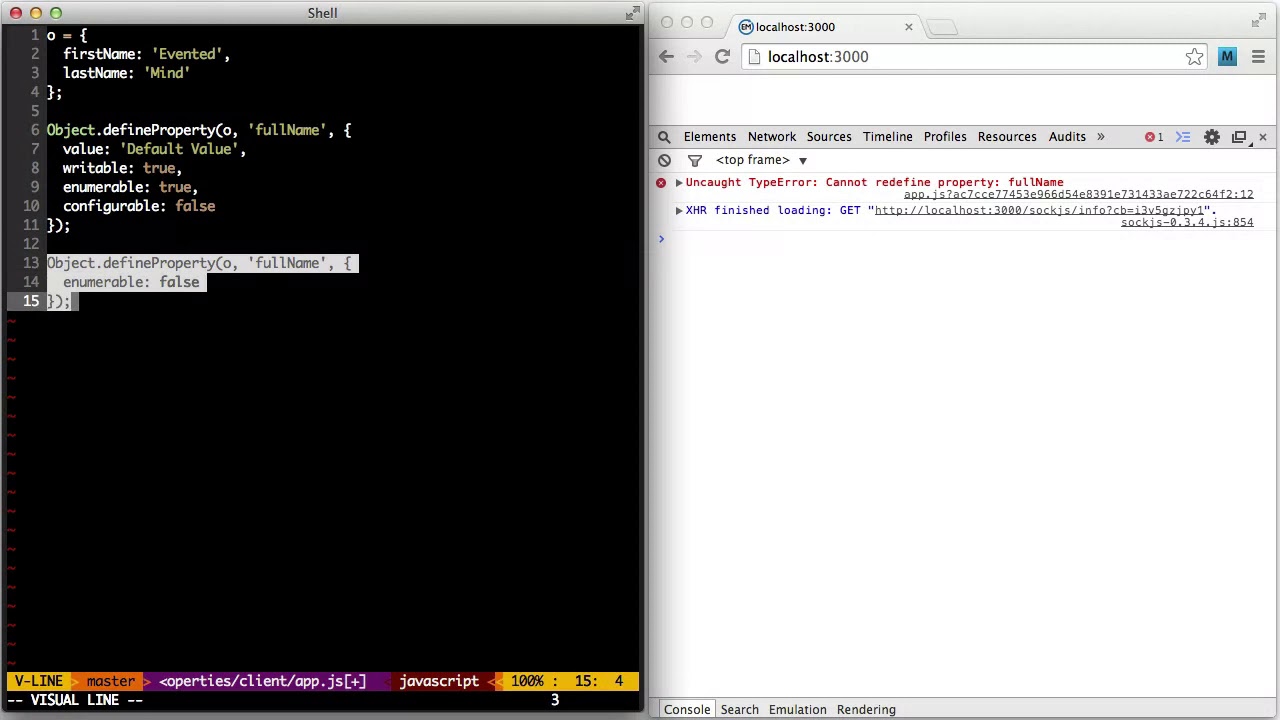
Task: Click the red error count indicator
Action: point(1154,137)
